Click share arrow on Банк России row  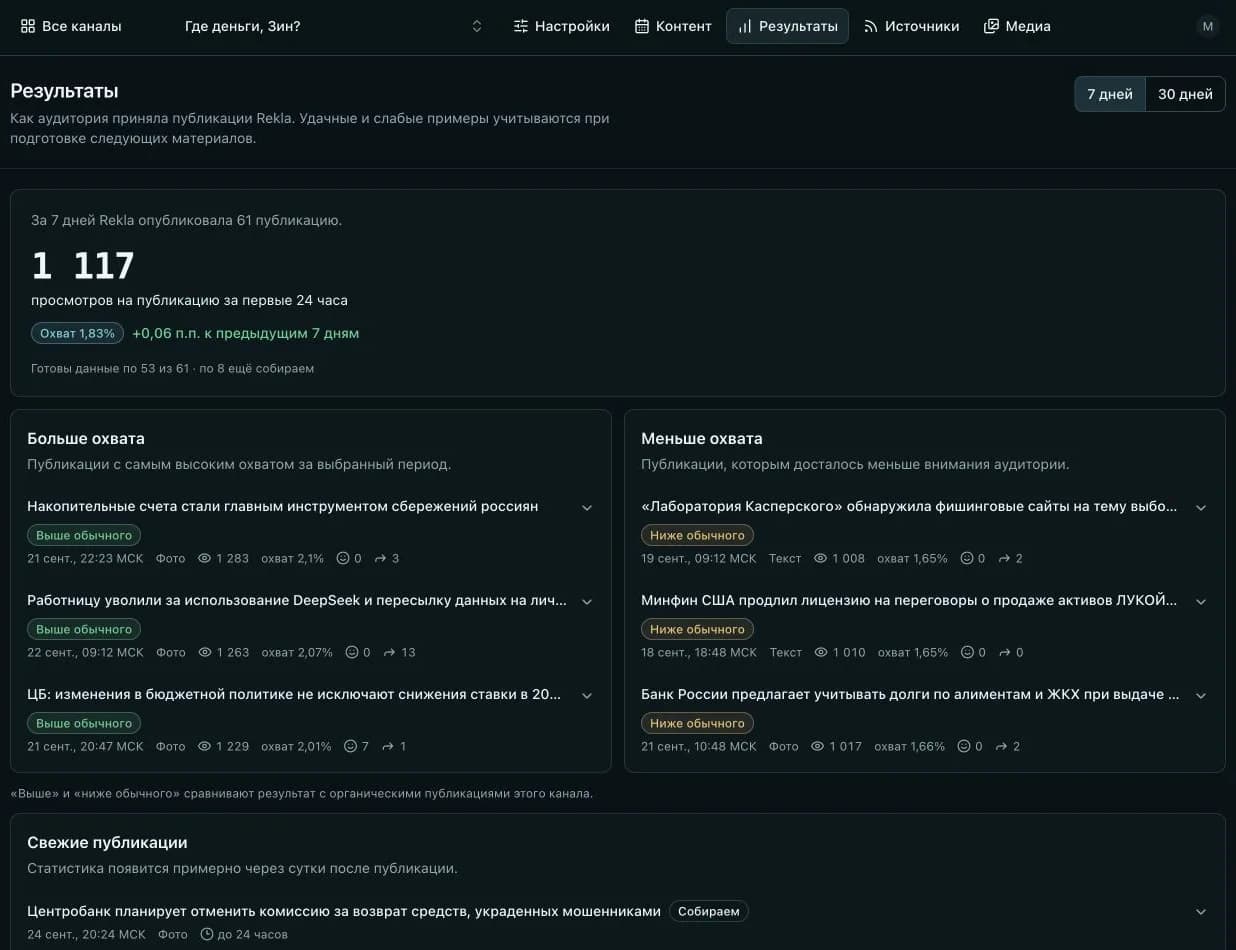pos(1001,746)
